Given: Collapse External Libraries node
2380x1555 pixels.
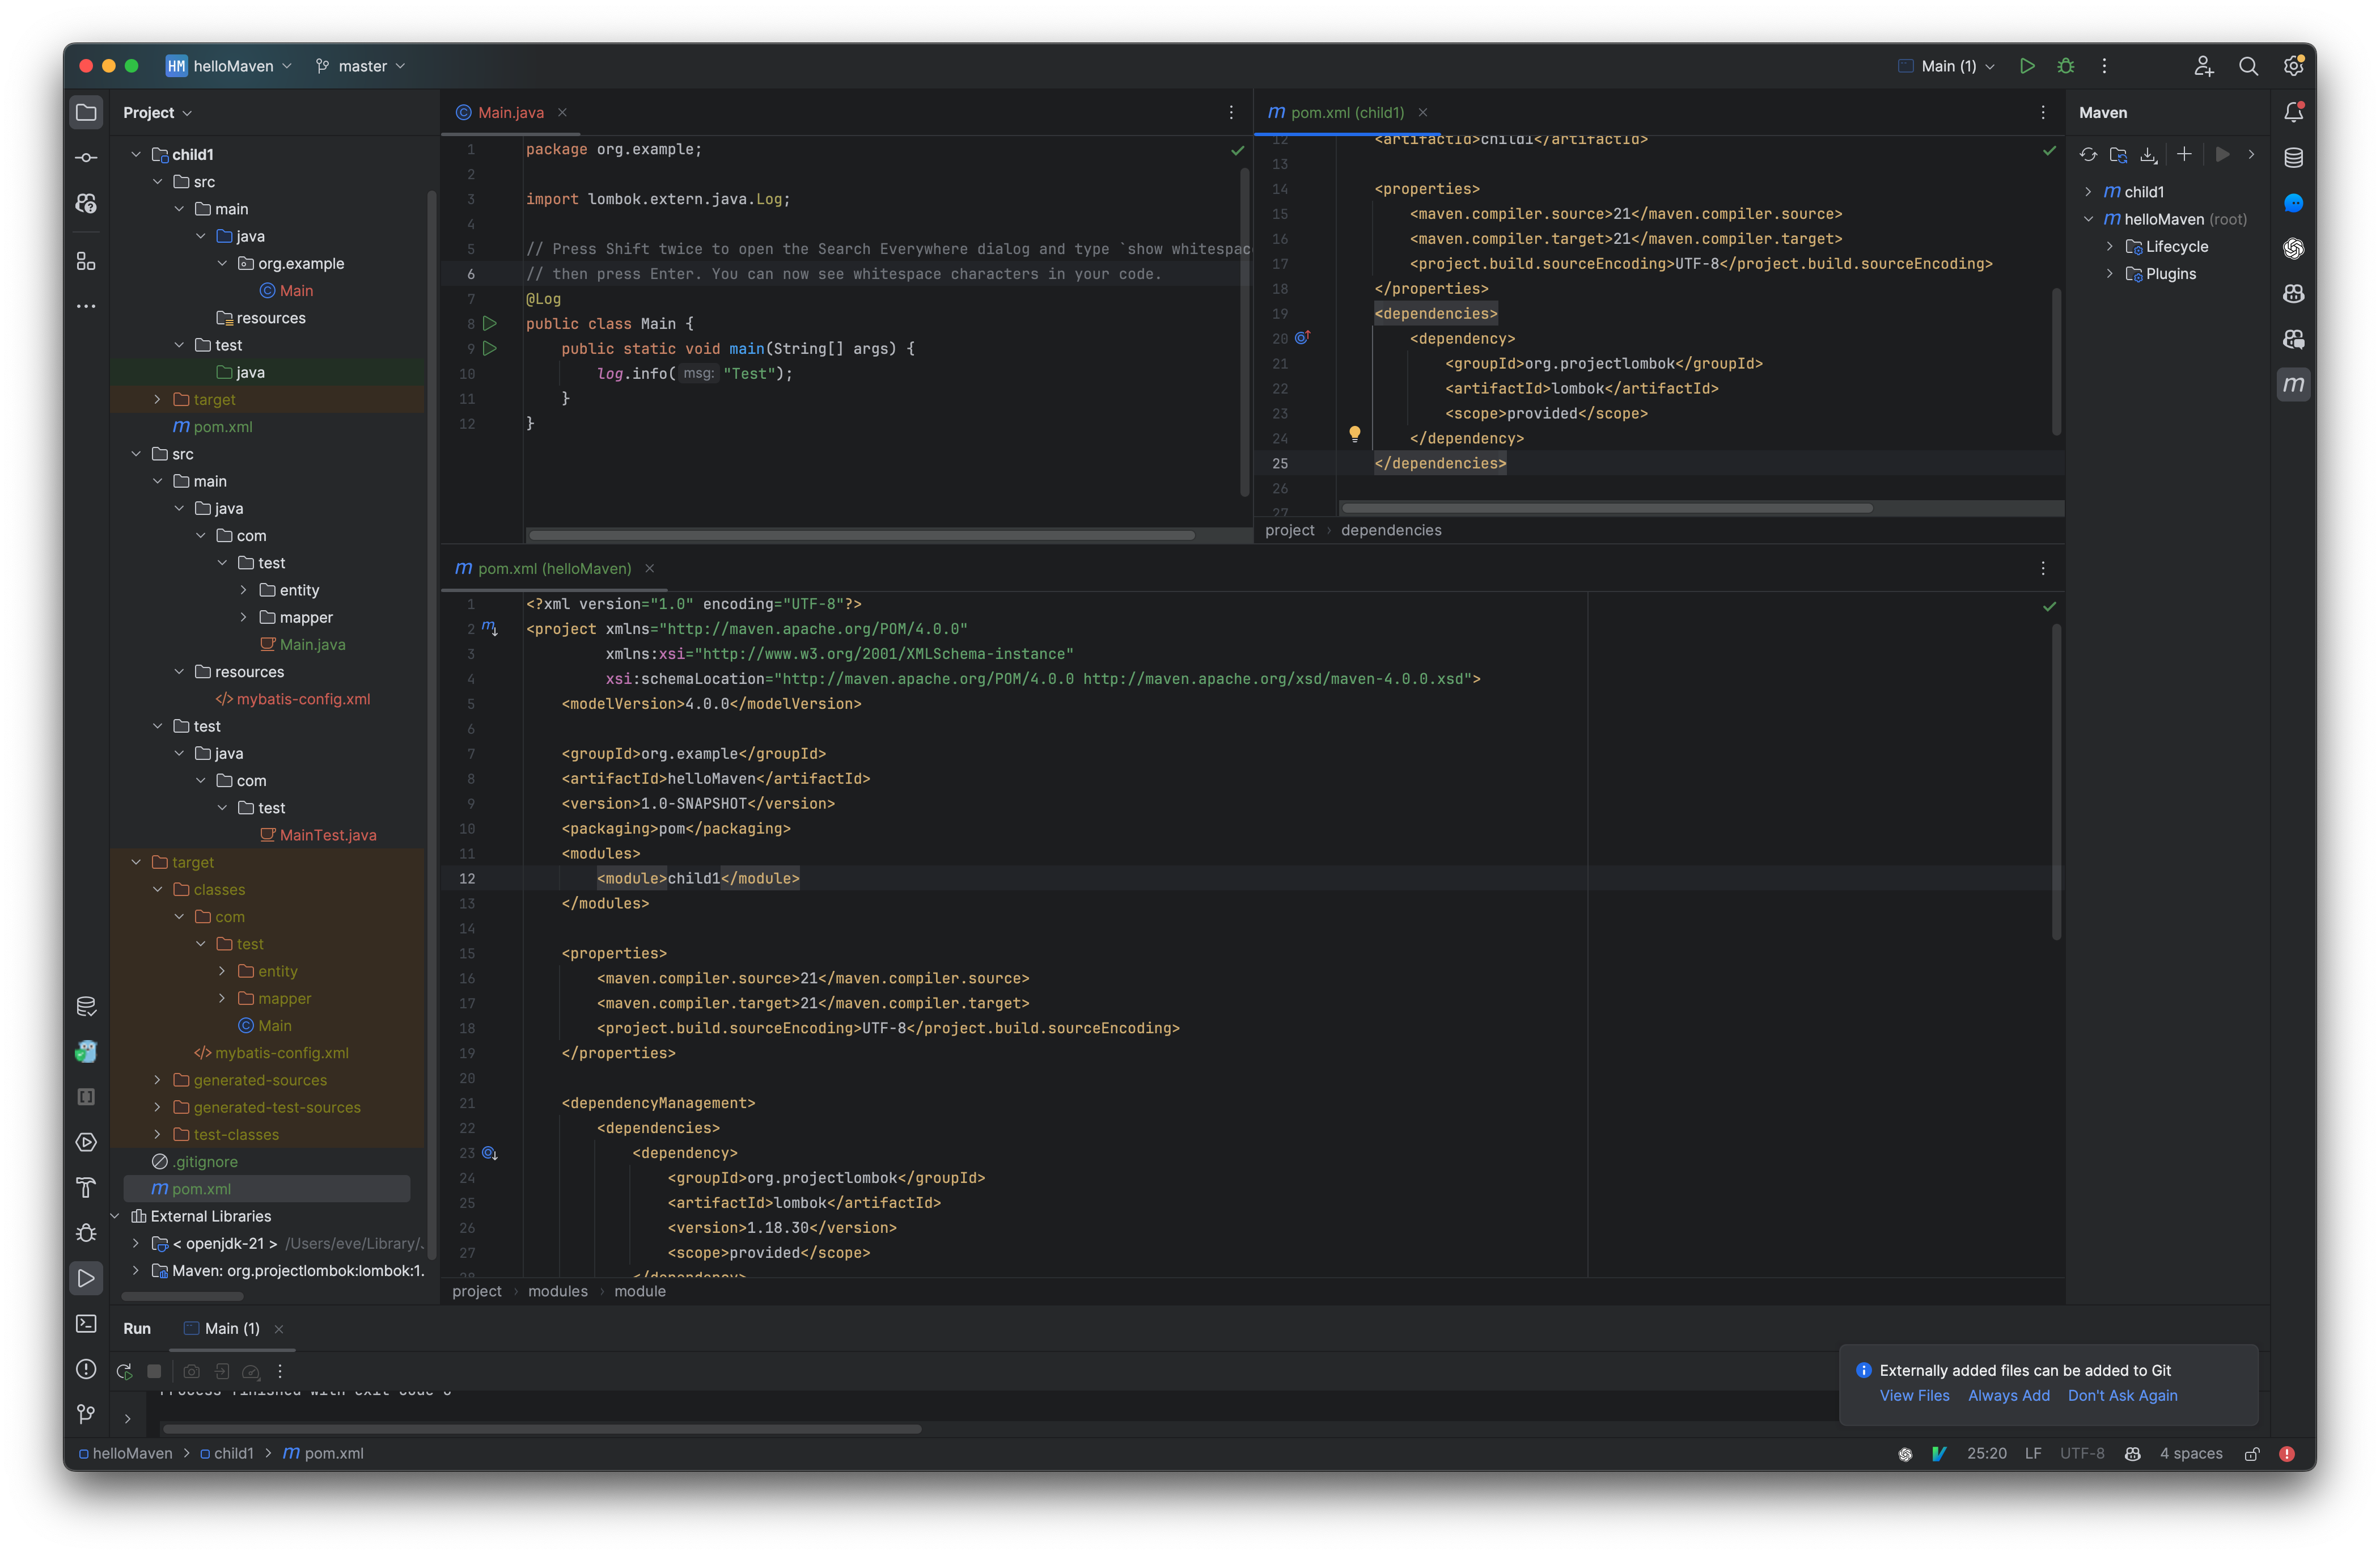Looking at the screenshot, I should click(115, 1216).
